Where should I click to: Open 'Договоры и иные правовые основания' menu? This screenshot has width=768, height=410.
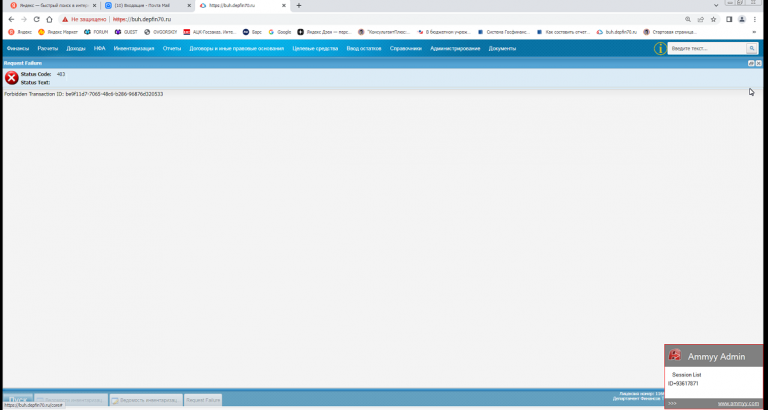click(x=237, y=48)
